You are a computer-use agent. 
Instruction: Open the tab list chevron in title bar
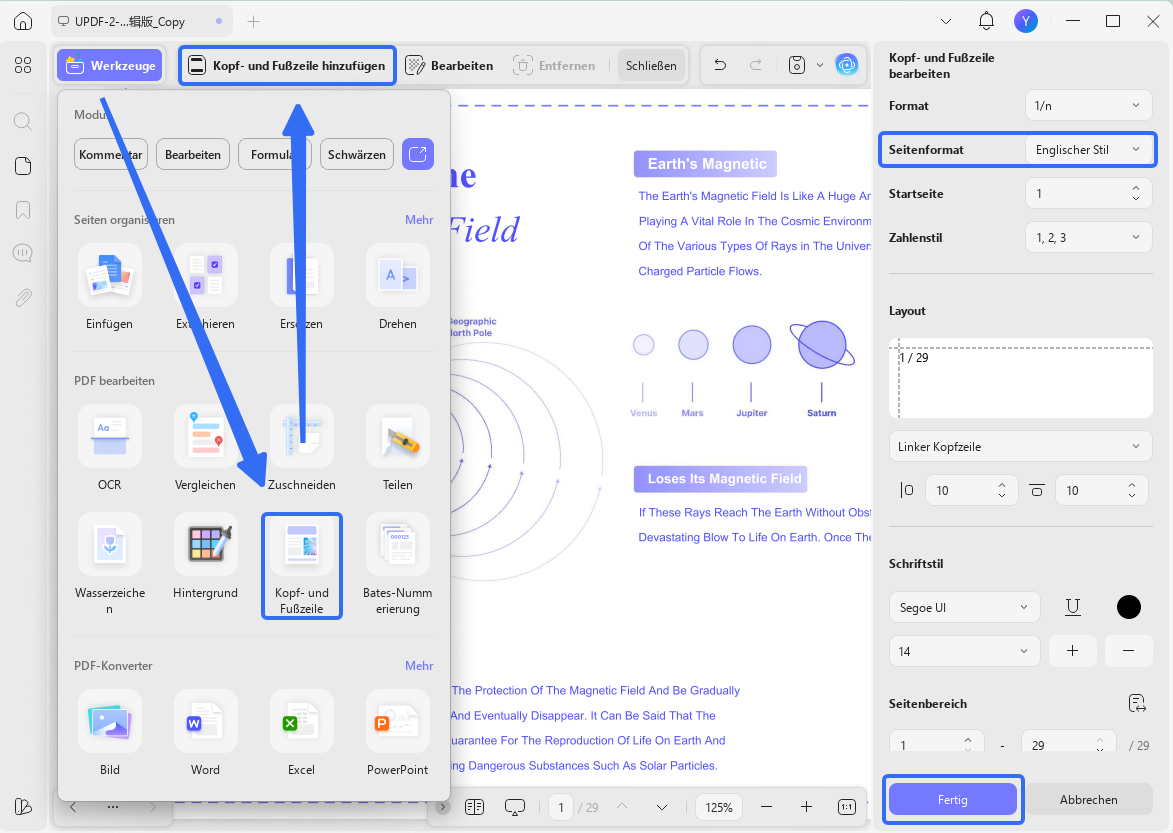(x=946, y=21)
